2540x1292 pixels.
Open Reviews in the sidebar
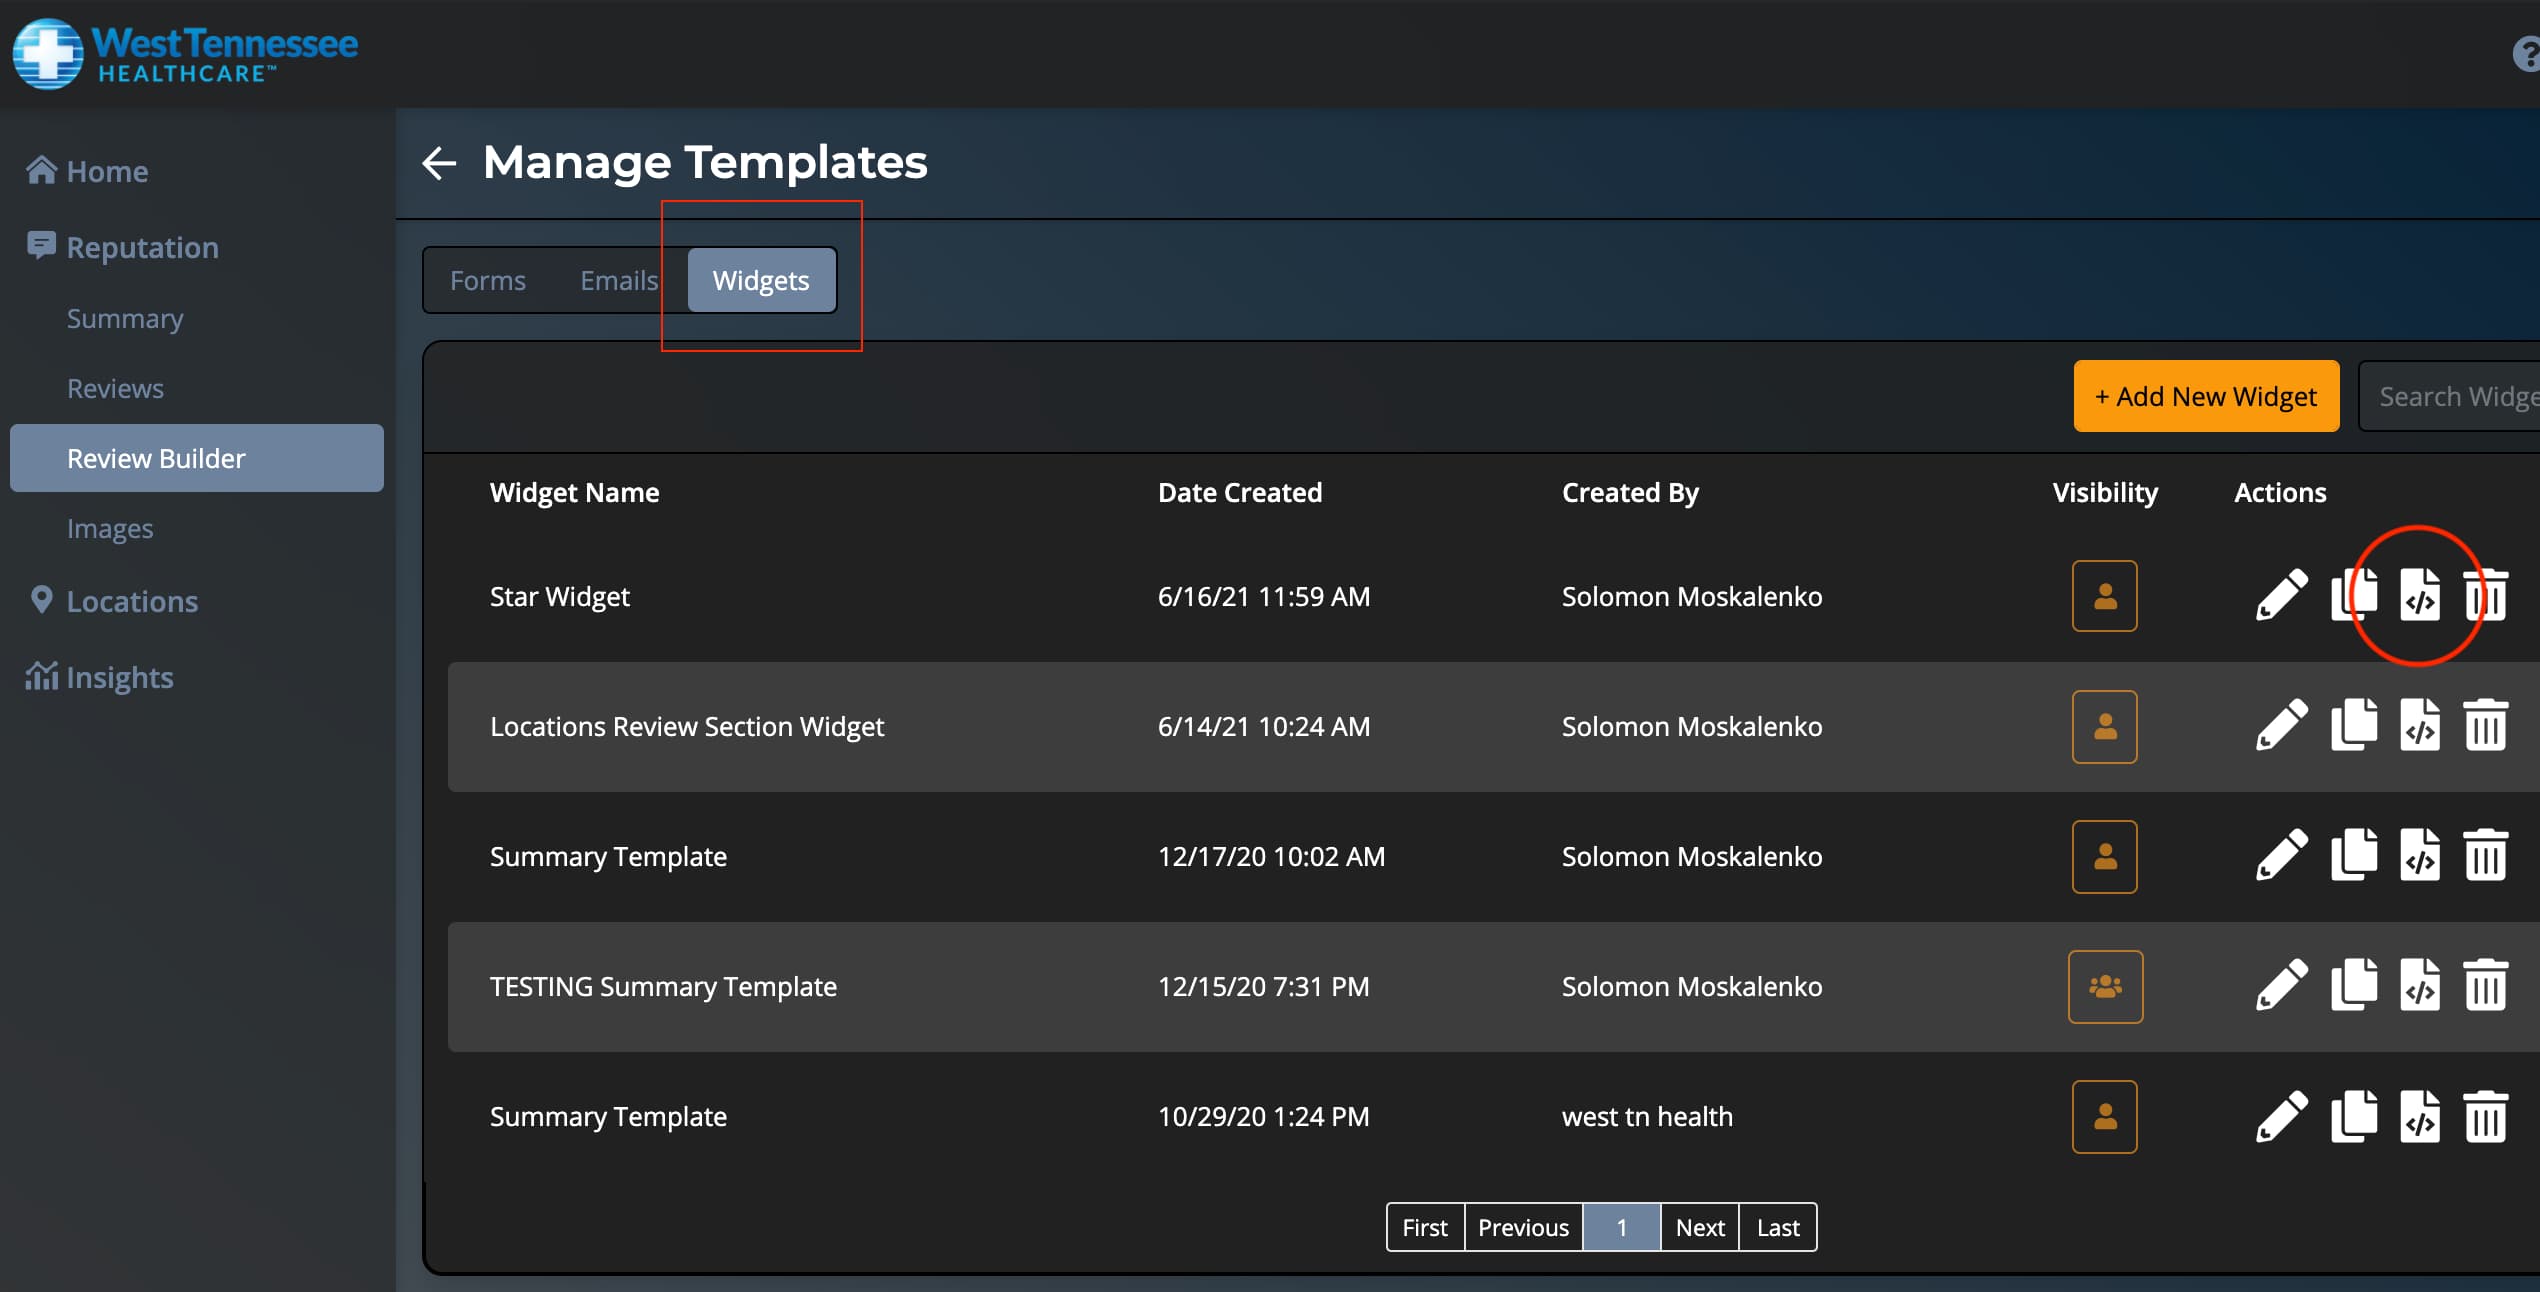coord(115,388)
